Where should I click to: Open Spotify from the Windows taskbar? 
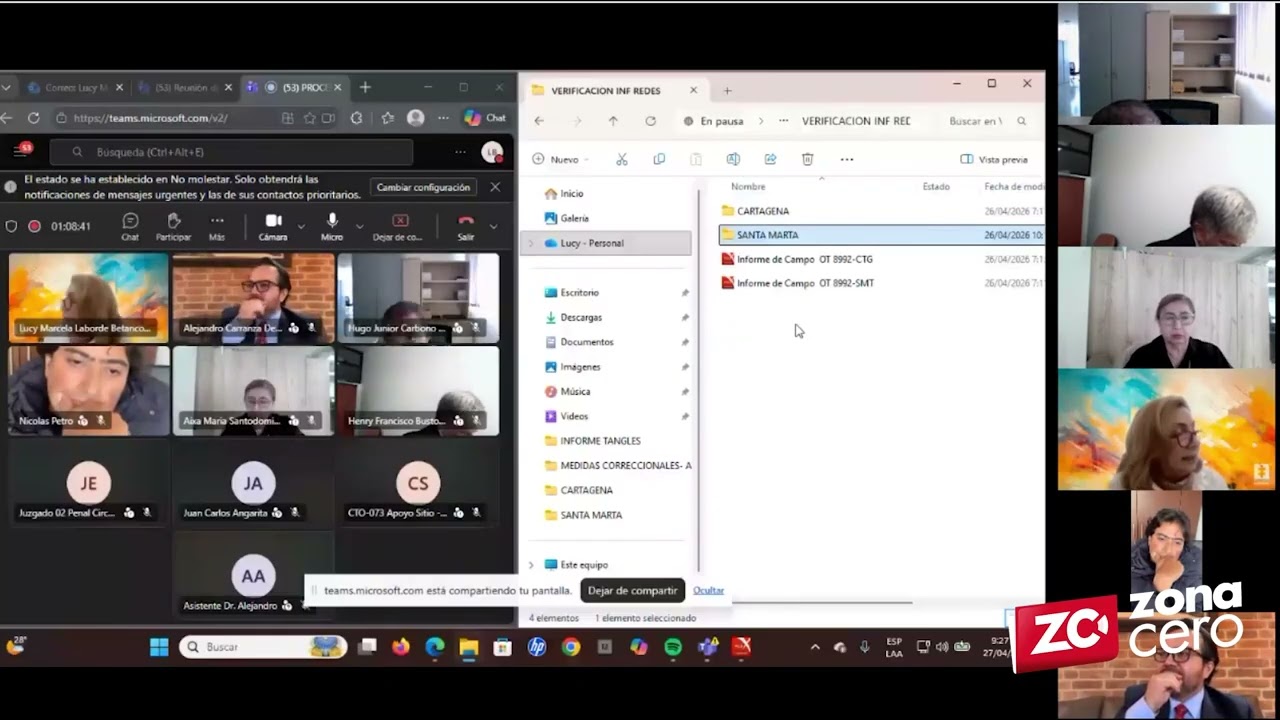(673, 647)
